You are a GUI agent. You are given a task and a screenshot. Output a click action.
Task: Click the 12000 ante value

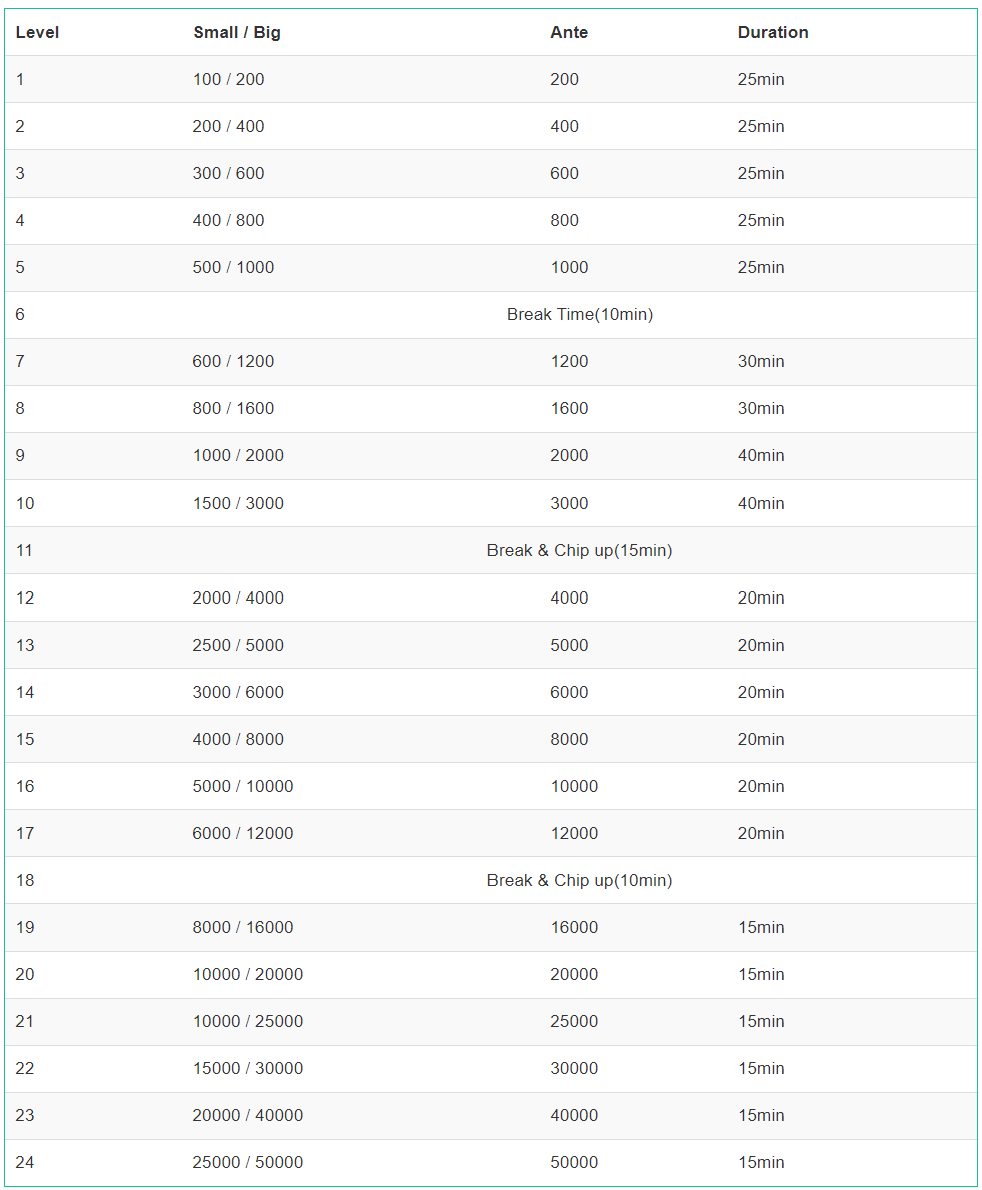pyautogui.click(x=574, y=833)
